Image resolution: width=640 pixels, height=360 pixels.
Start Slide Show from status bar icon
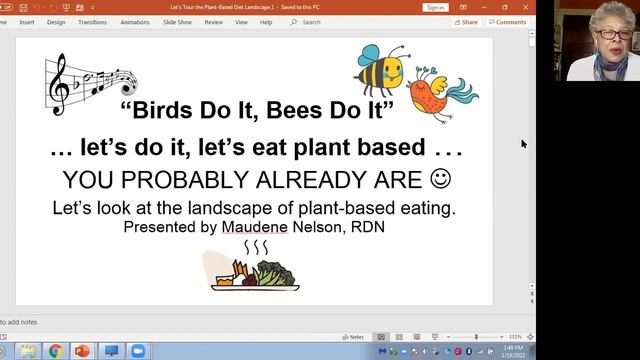(435, 337)
